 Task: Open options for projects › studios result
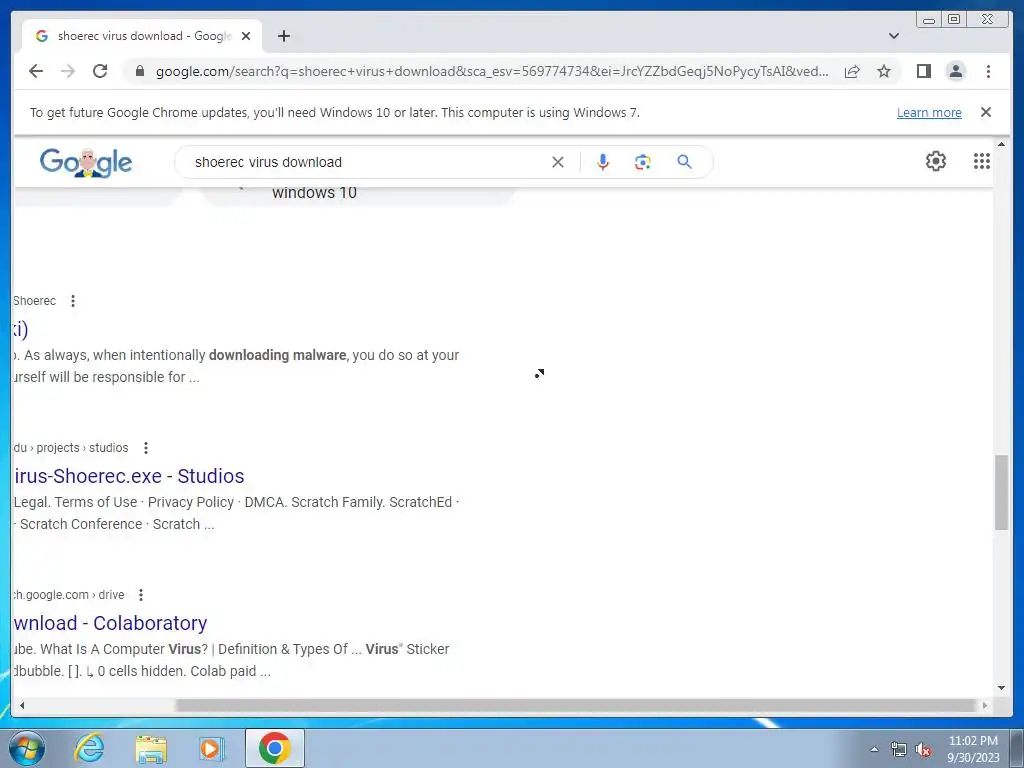146,448
